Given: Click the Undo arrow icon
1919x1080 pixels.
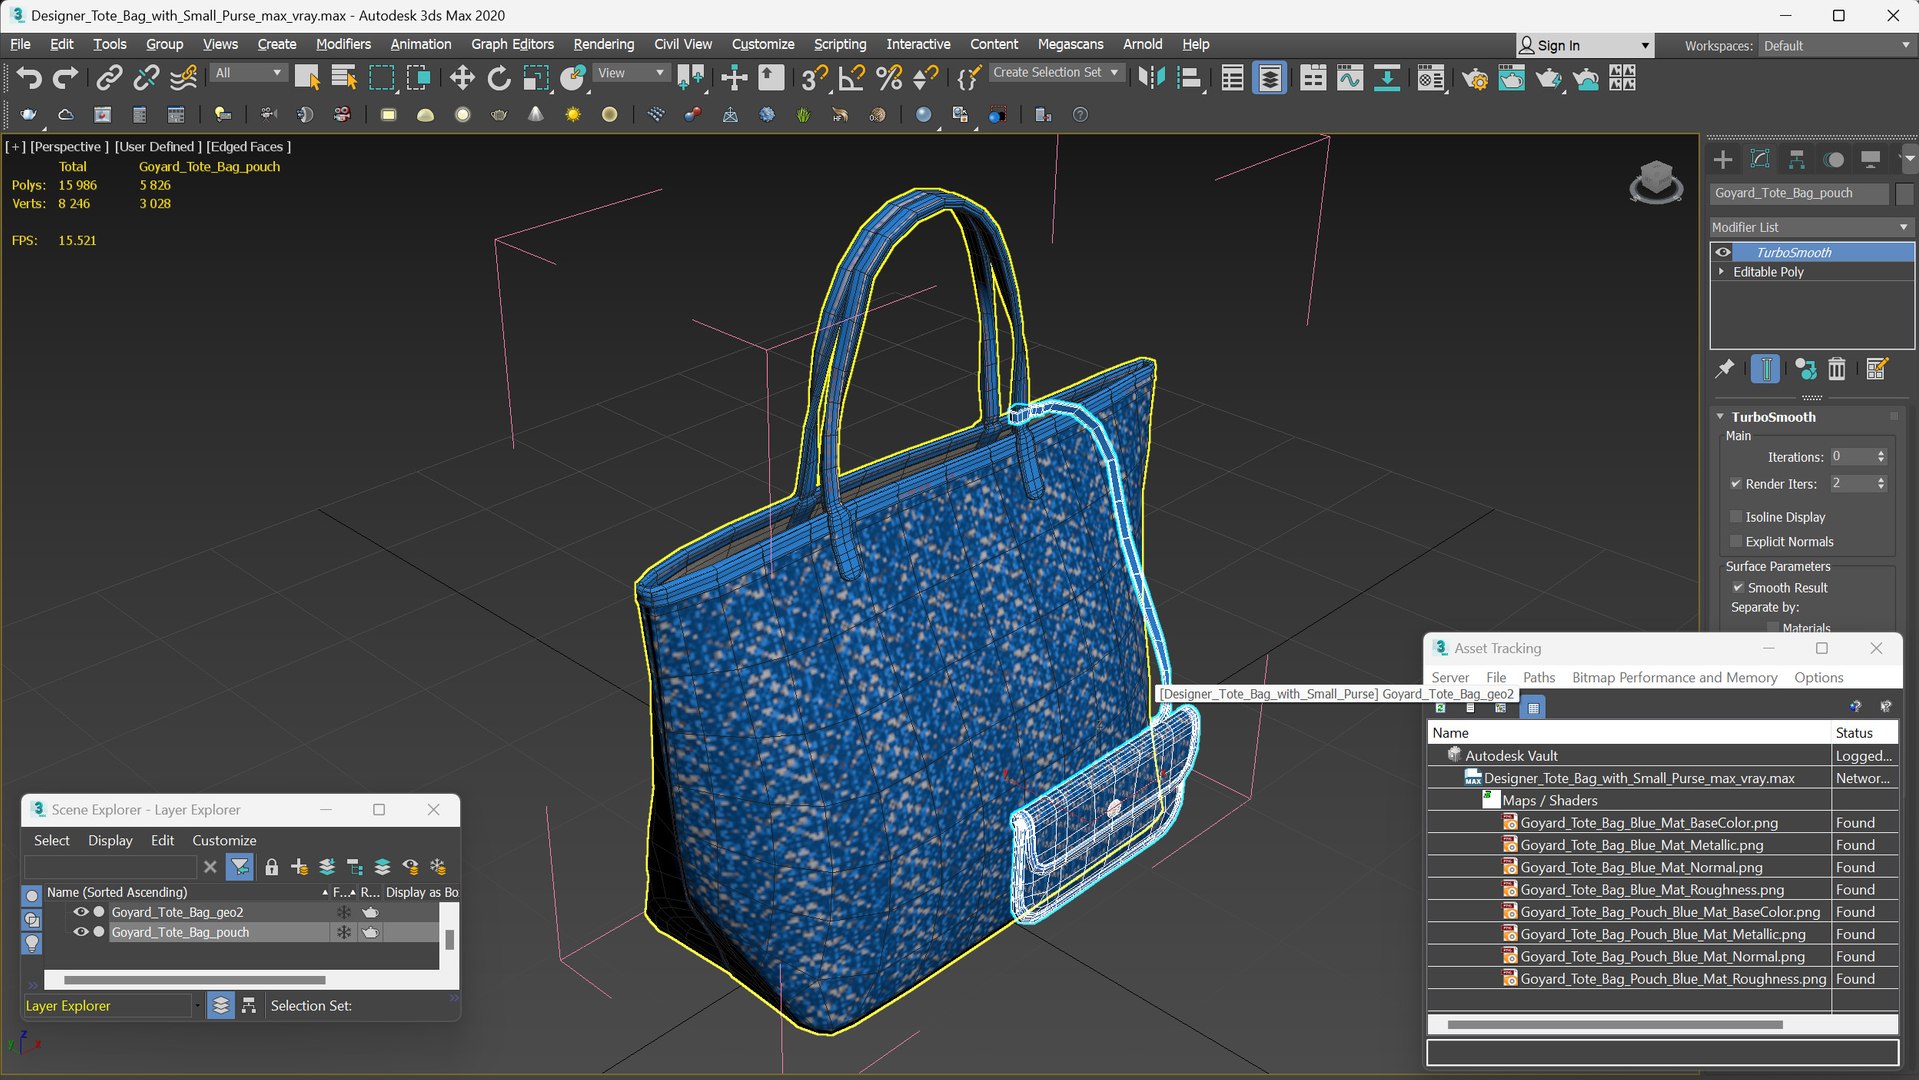Looking at the screenshot, I should 29,77.
